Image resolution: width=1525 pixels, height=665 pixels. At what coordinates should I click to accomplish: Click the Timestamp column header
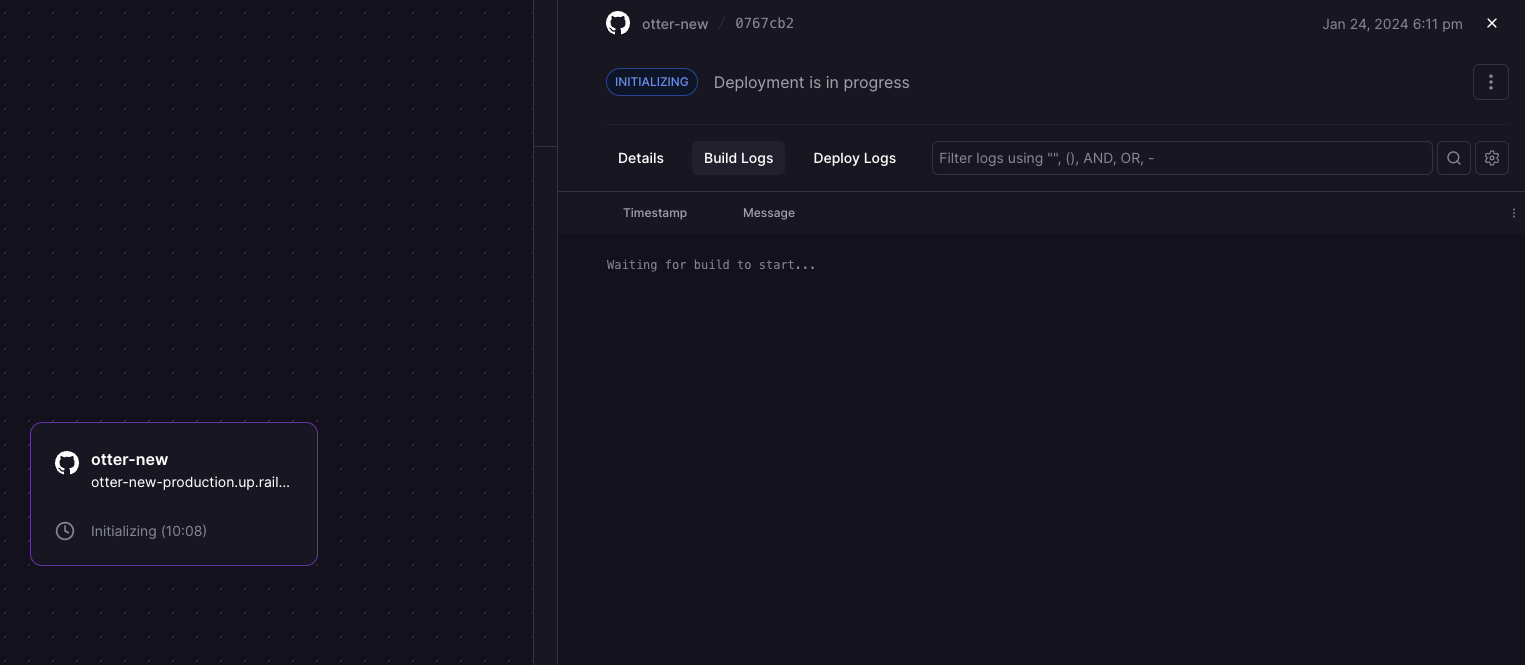click(655, 213)
